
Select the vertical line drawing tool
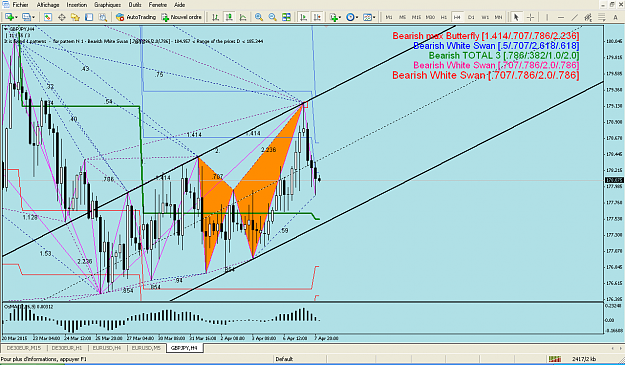point(547,17)
